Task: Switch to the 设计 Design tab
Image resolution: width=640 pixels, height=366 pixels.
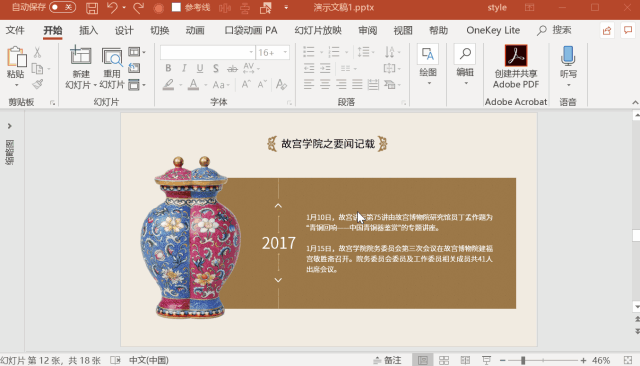Action: point(124,30)
